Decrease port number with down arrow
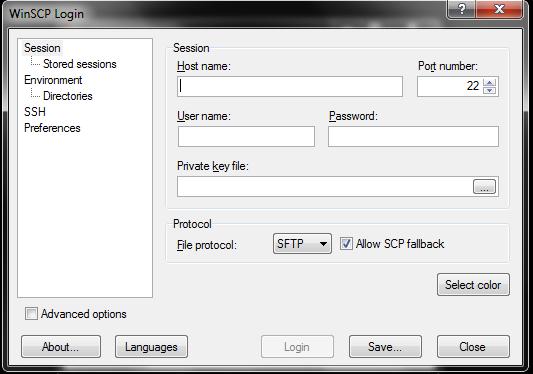The image size is (533, 374). [x=489, y=90]
